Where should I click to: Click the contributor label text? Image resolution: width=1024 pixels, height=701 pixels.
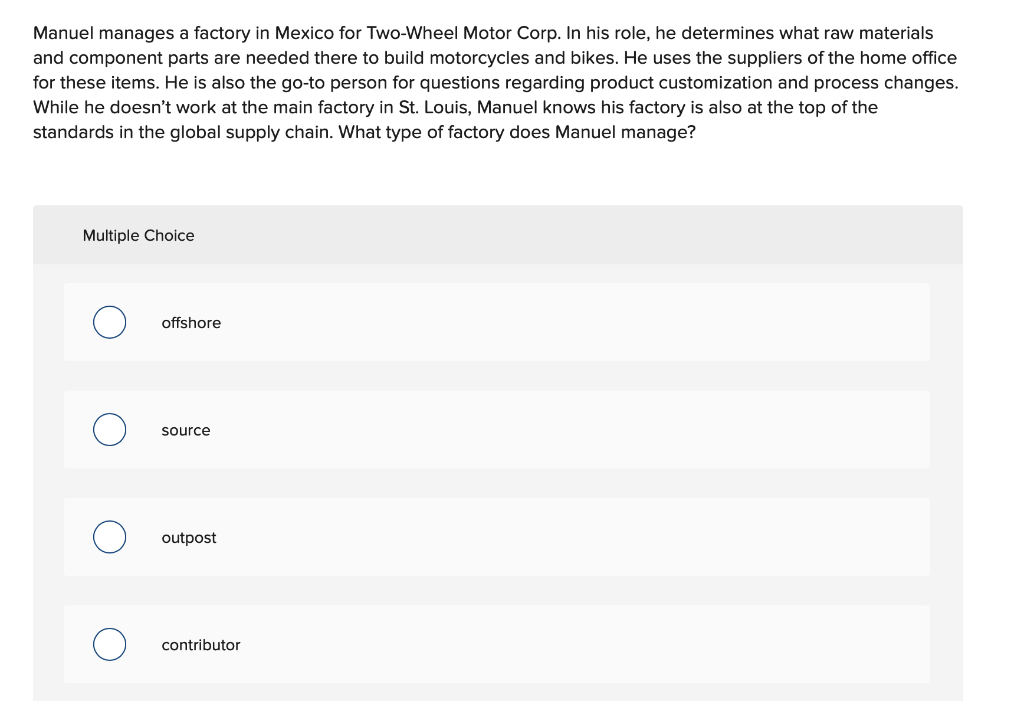pos(201,645)
